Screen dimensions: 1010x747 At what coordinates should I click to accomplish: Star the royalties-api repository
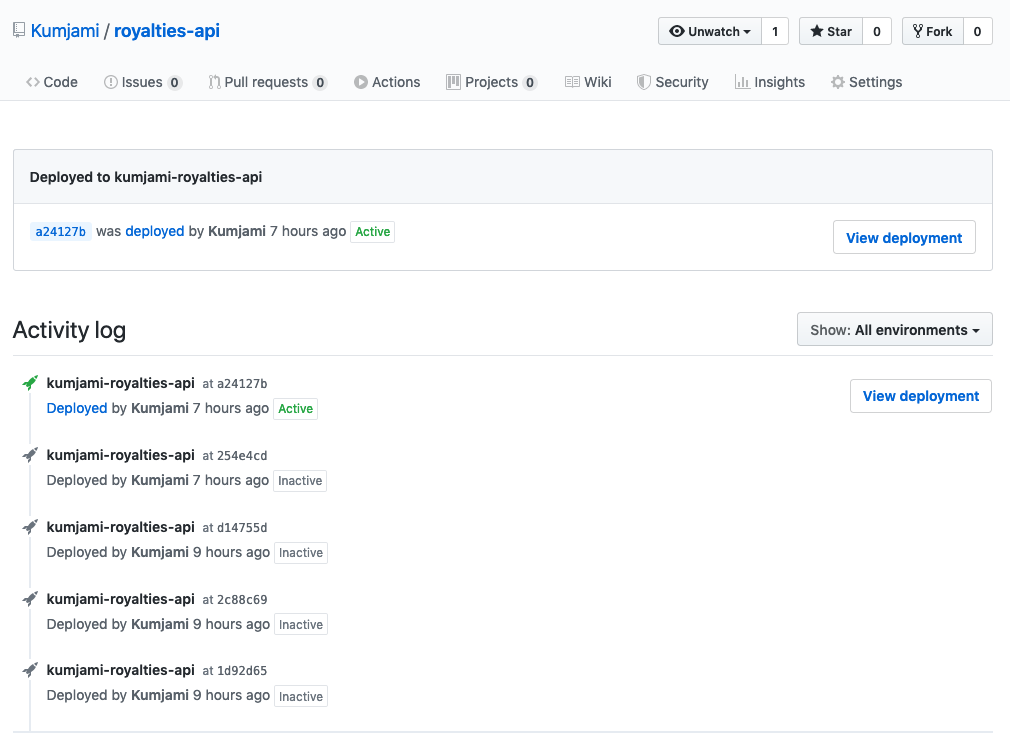[830, 31]
